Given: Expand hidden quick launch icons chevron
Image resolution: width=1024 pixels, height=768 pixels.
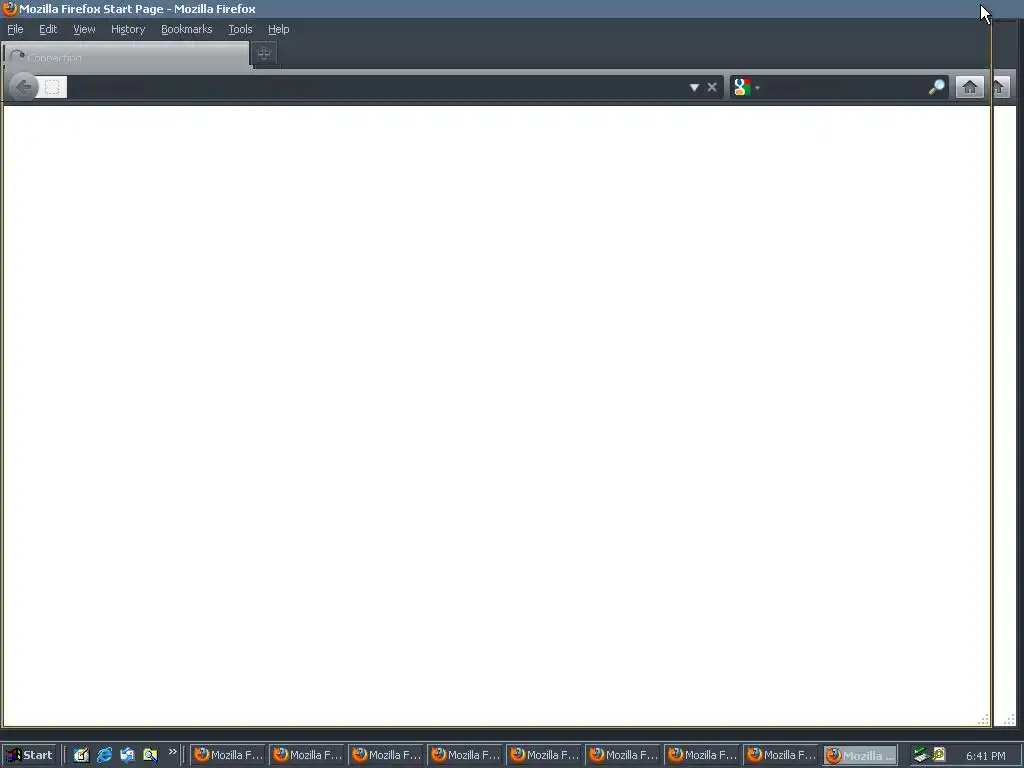Looking at the screenshot, I should coord(172,752).
